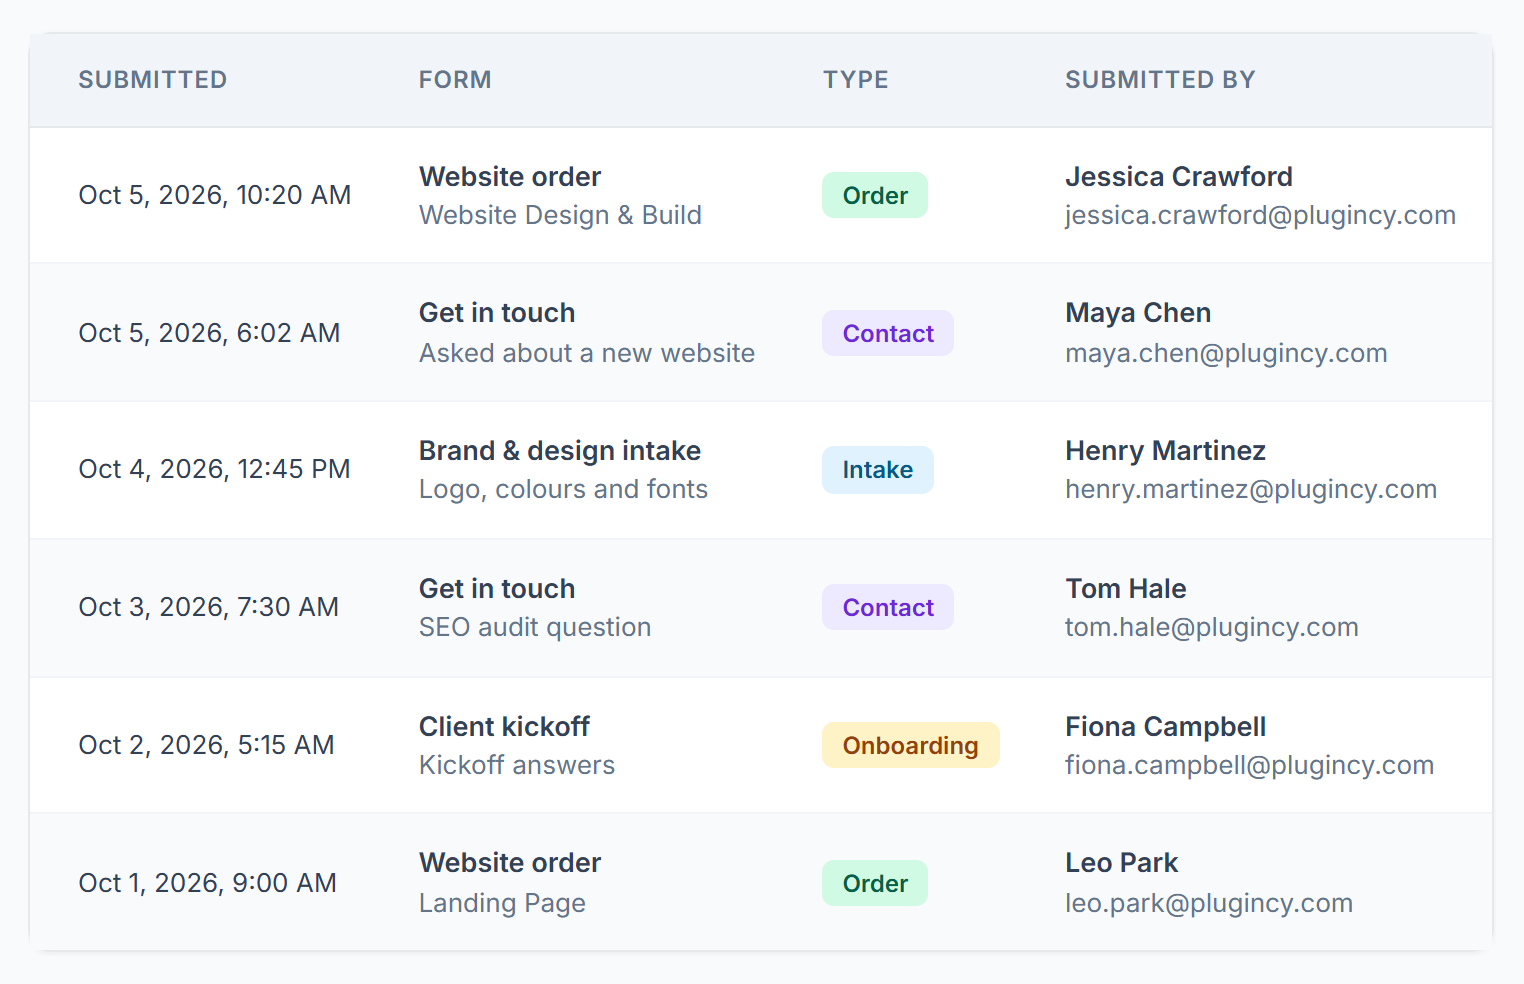
Task: Select 'Logo, colours and fonts' subtitle
Action: [563, 489]
